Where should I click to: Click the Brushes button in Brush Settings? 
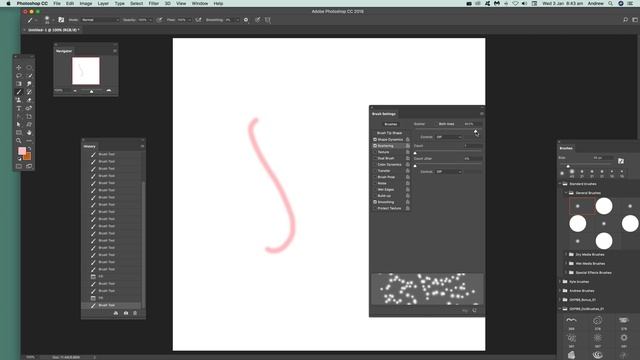click(x=391, y=124)
